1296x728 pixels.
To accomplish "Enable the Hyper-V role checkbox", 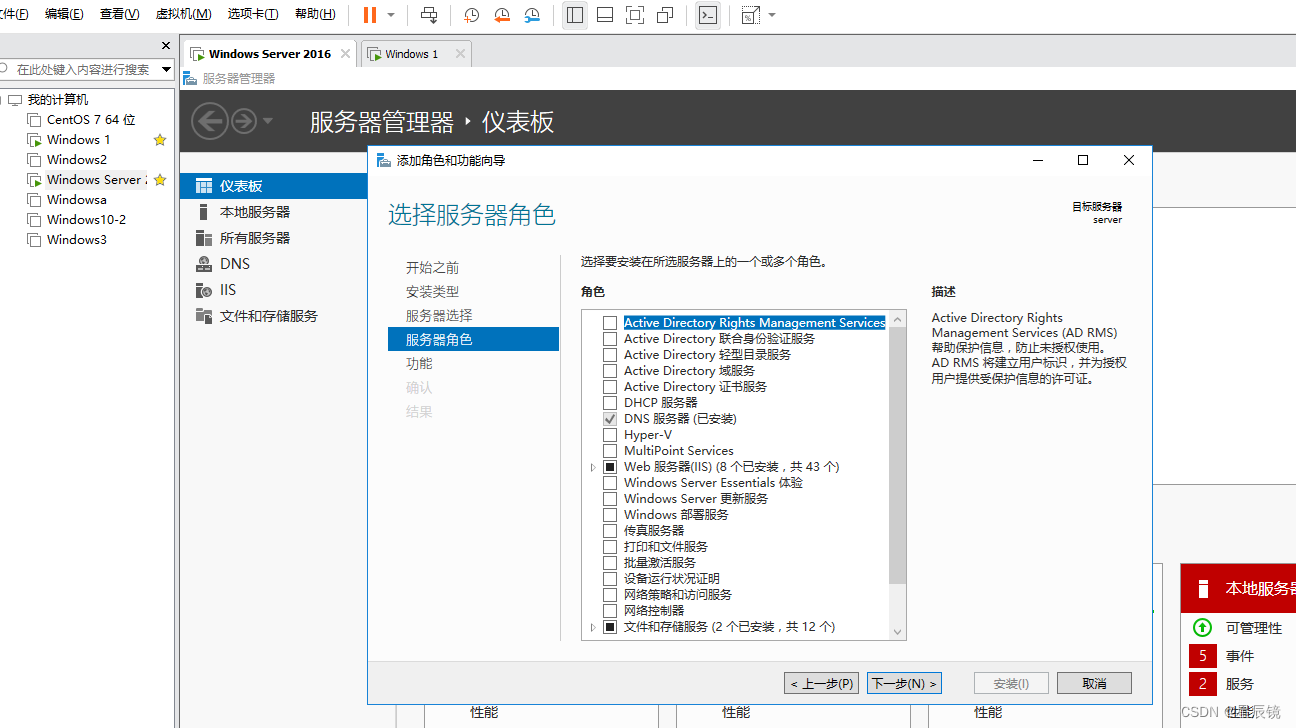I will (610, 434).
